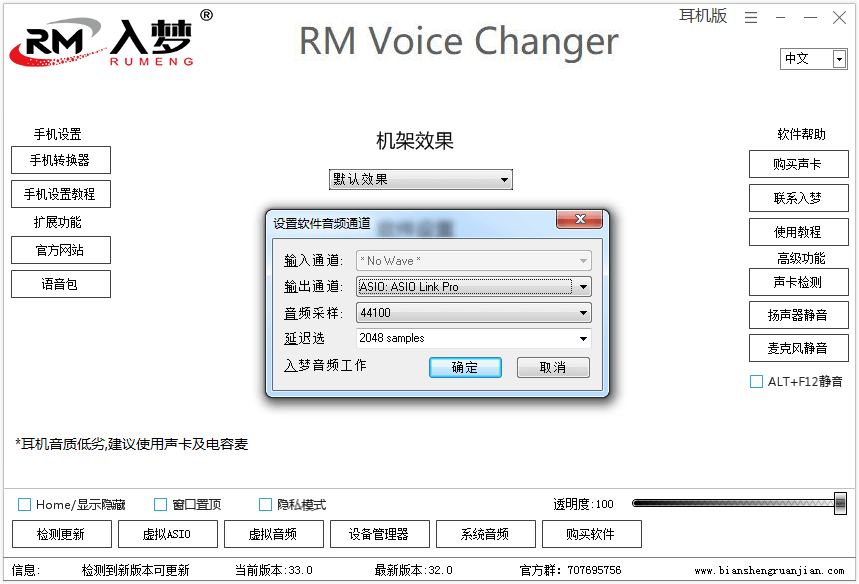This screenshot has width=859, height=584.
Task: Open the 输入通道 No Wave dropdown
Action: [474, 261]
